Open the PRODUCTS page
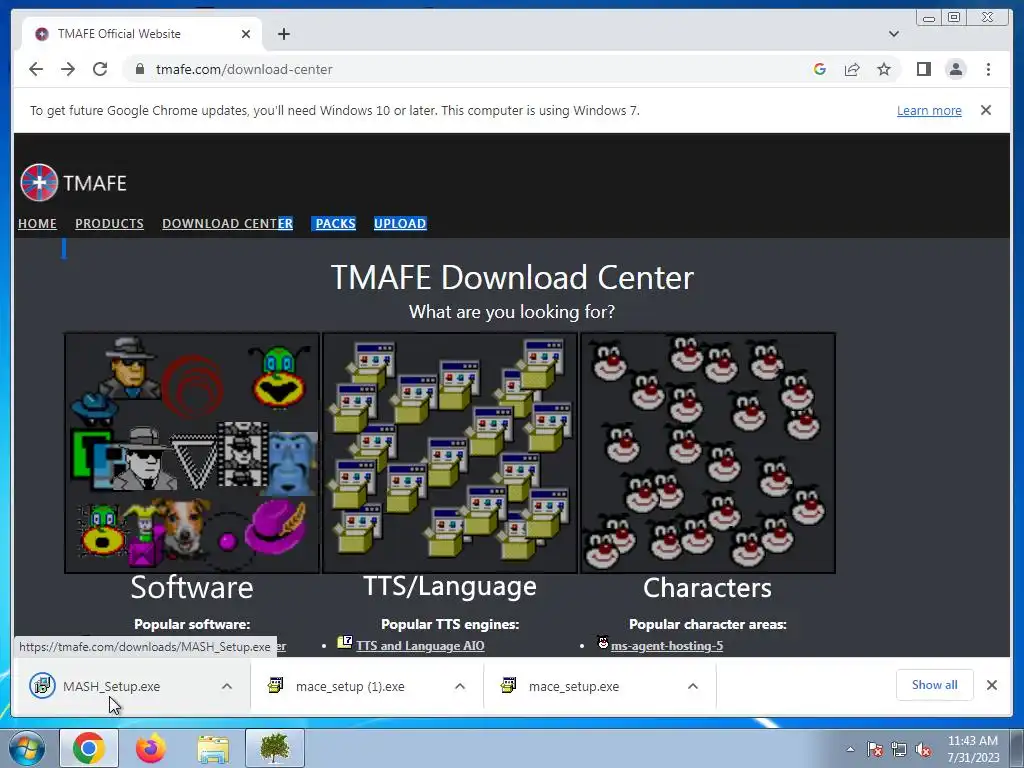 pos(109,223)
